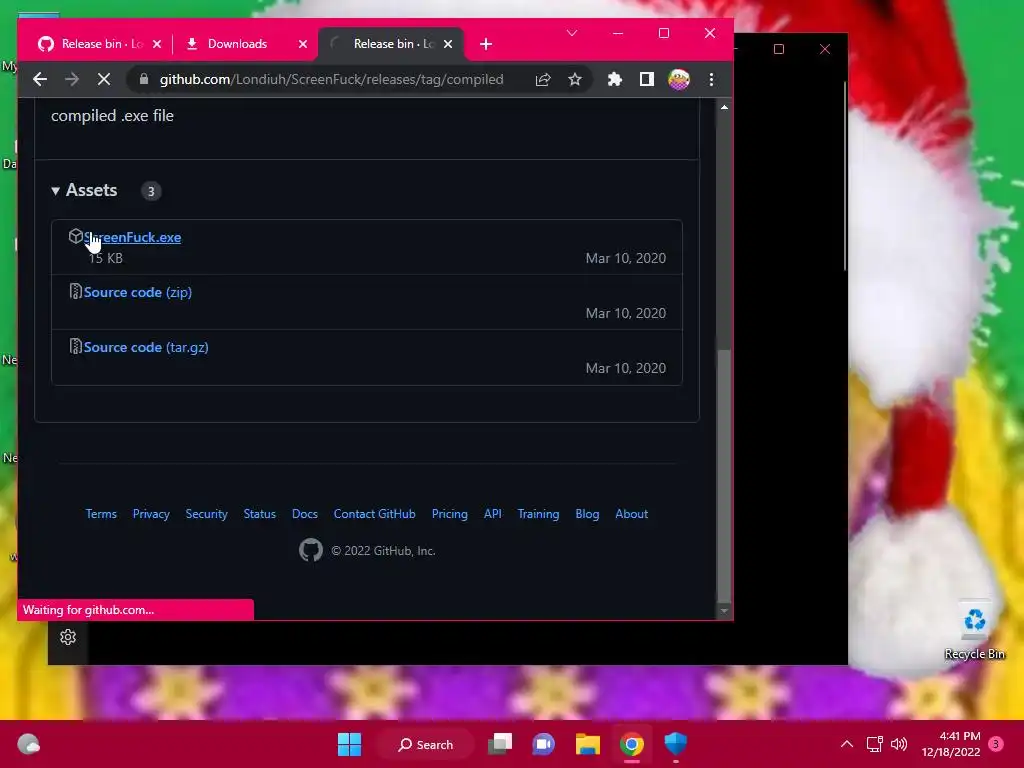This screenshot has width=1024, height=768.
Task: Switch to the Downloads tab
Action: point(237,44)
